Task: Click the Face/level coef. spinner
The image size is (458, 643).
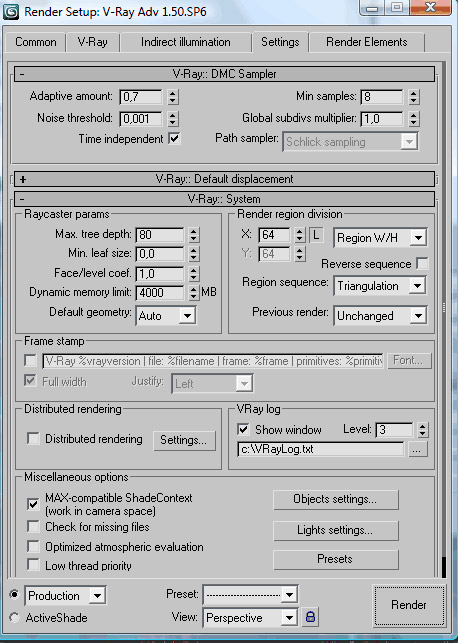Action: point(194,274)
